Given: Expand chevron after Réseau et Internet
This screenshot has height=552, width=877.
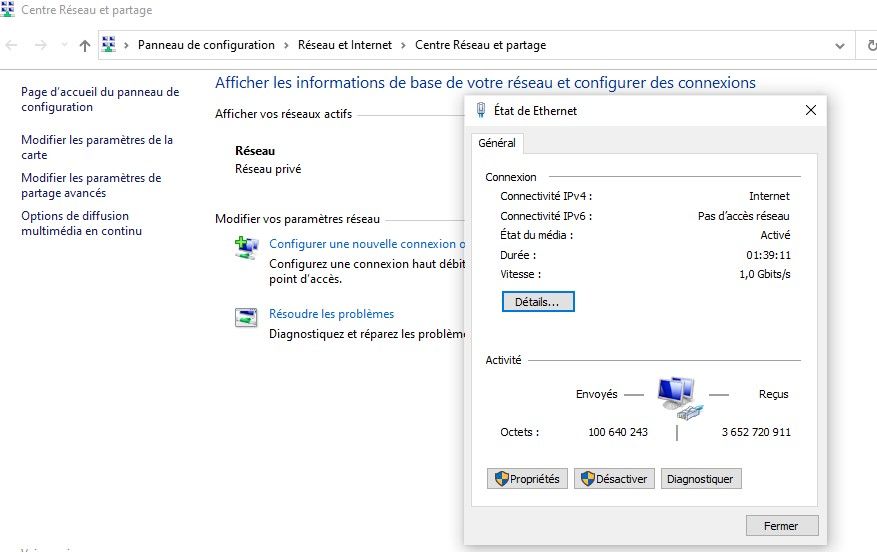Looking at the screenshot, I should [x=403, y=45].
